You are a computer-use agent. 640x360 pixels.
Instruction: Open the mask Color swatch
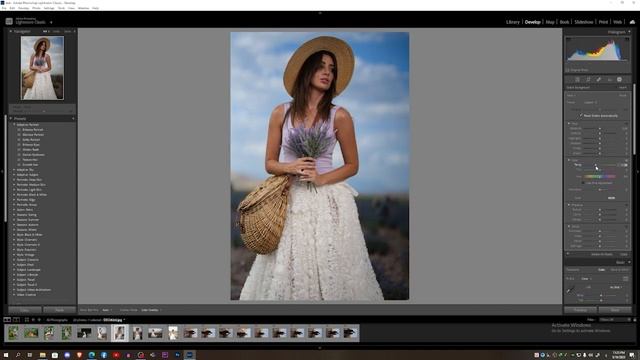(611, 198)
